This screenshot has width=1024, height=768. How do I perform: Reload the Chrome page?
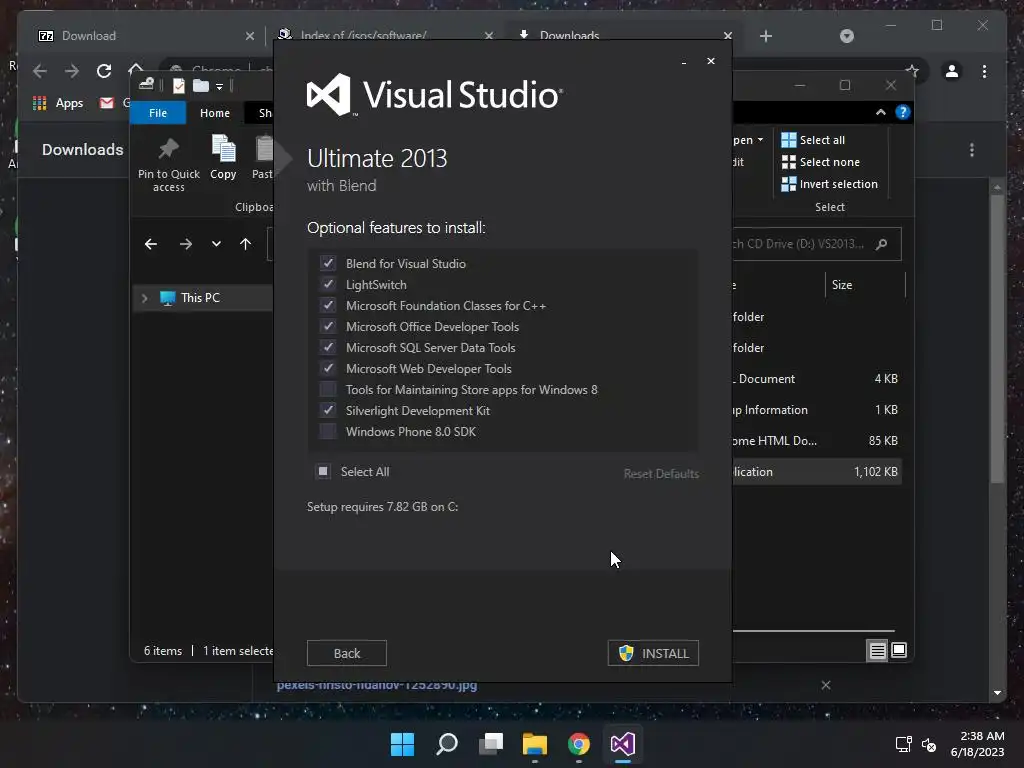point(104,71)
